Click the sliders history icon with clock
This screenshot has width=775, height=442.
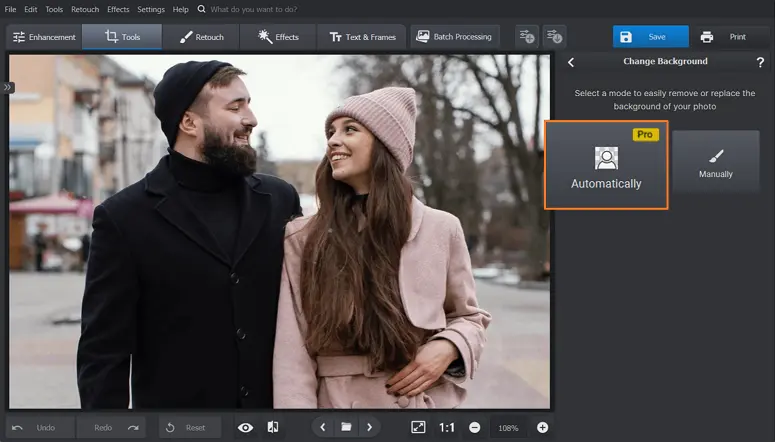[555, 37]
